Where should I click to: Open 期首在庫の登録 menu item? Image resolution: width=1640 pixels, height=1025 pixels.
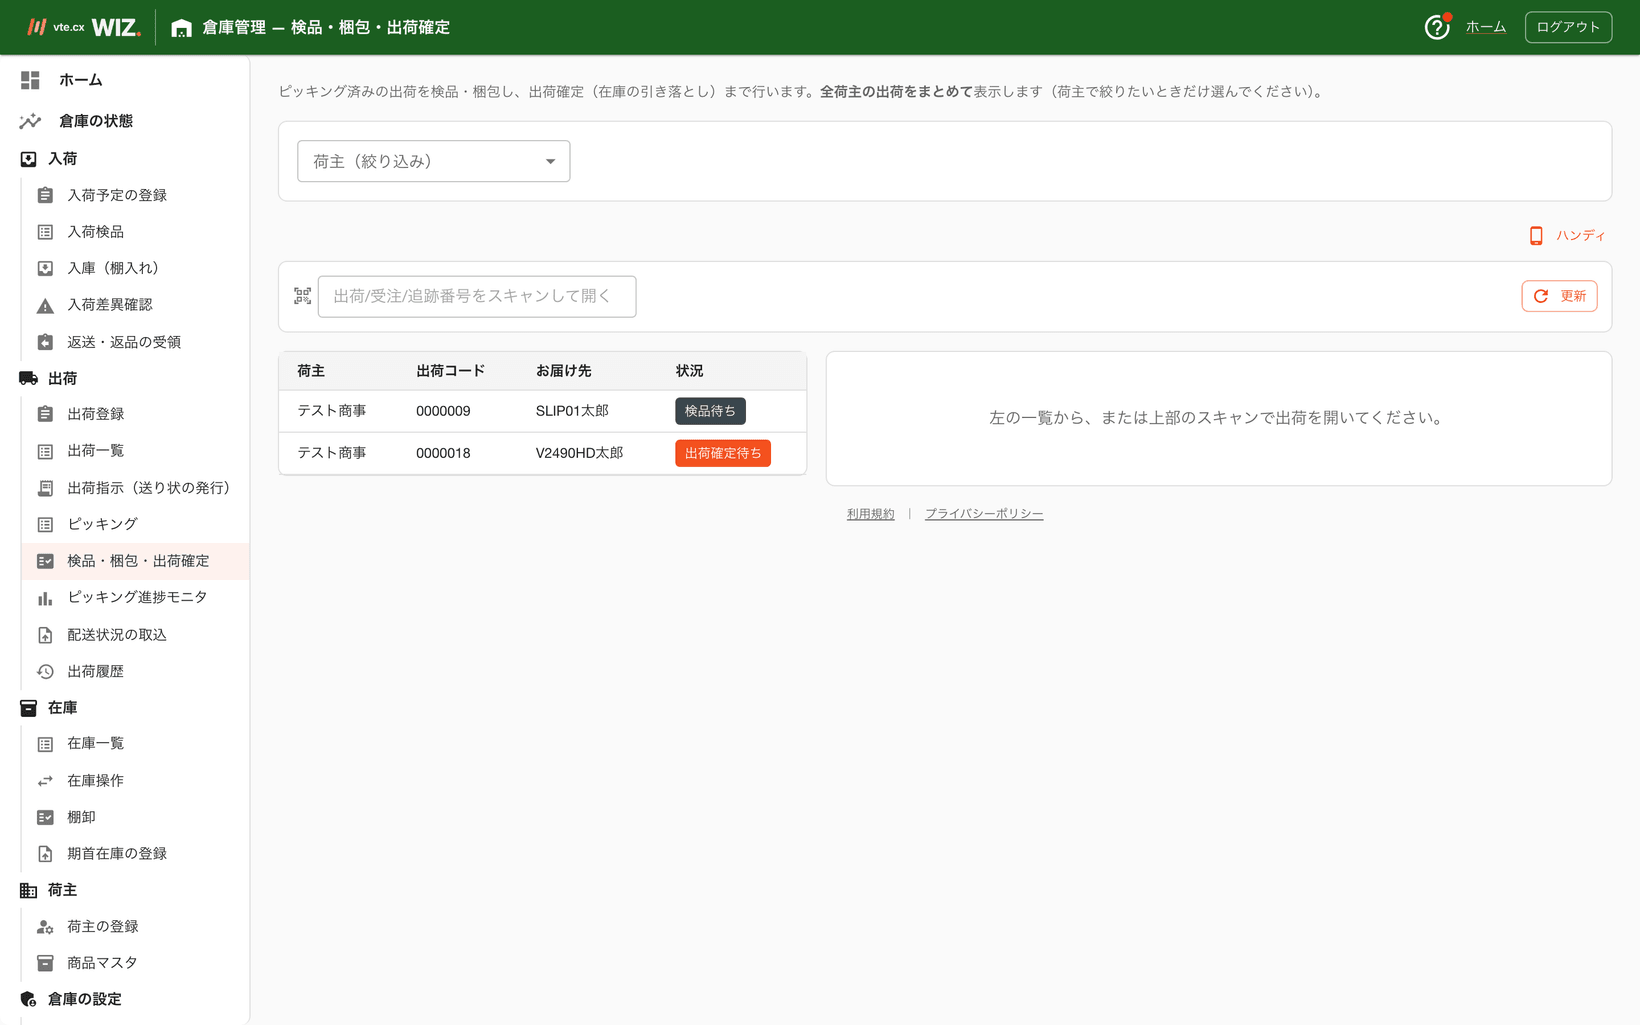134,854
